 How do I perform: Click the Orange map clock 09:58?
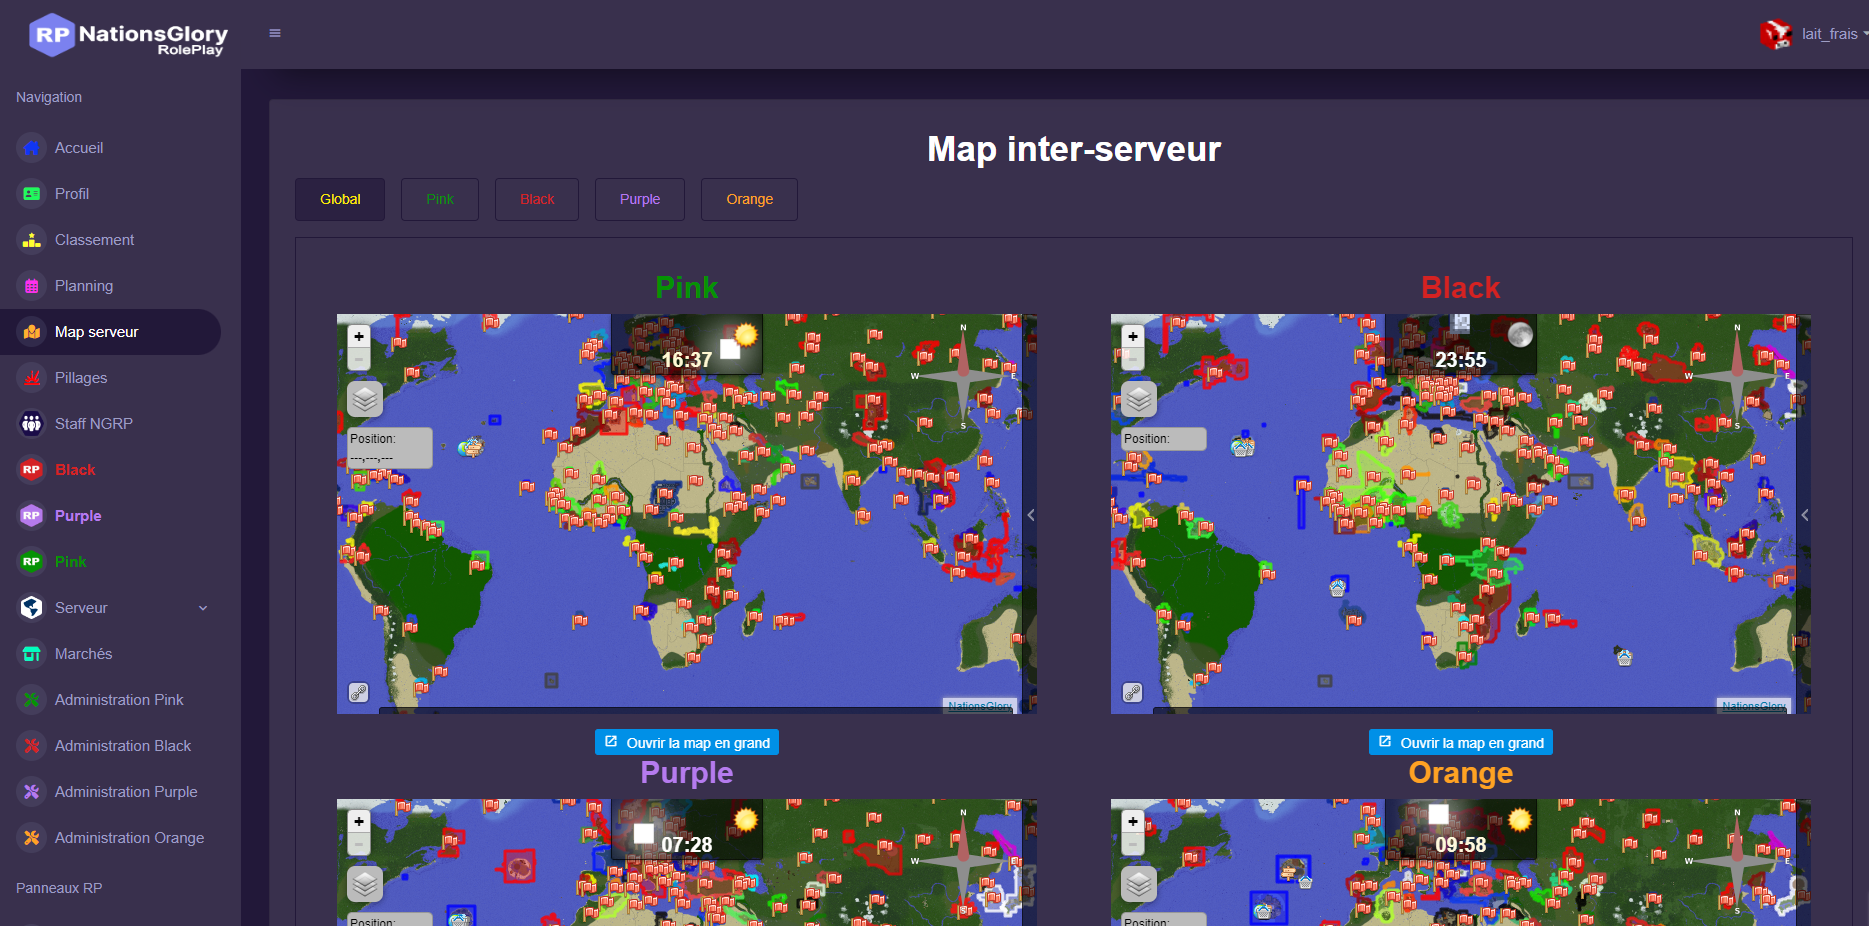(1461, 844)
